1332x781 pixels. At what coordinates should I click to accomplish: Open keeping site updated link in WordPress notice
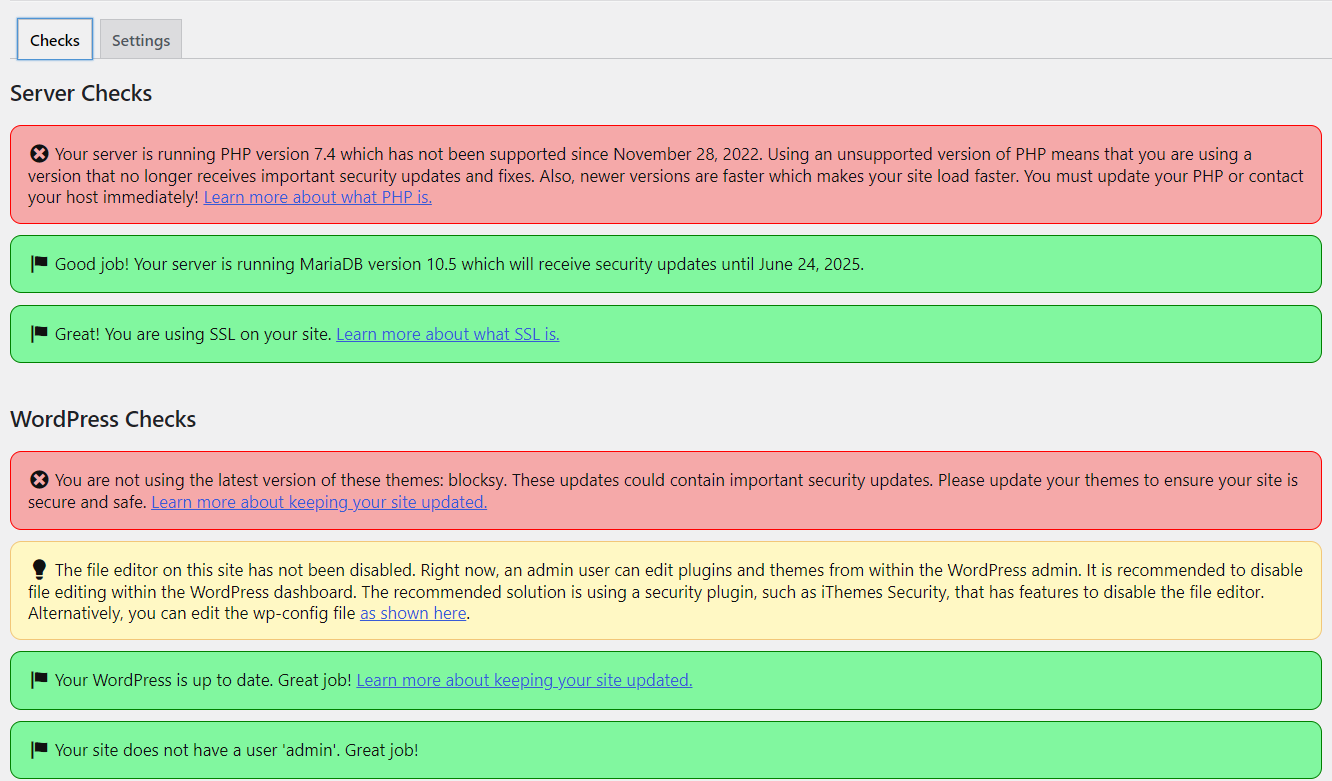coord(524,680)
